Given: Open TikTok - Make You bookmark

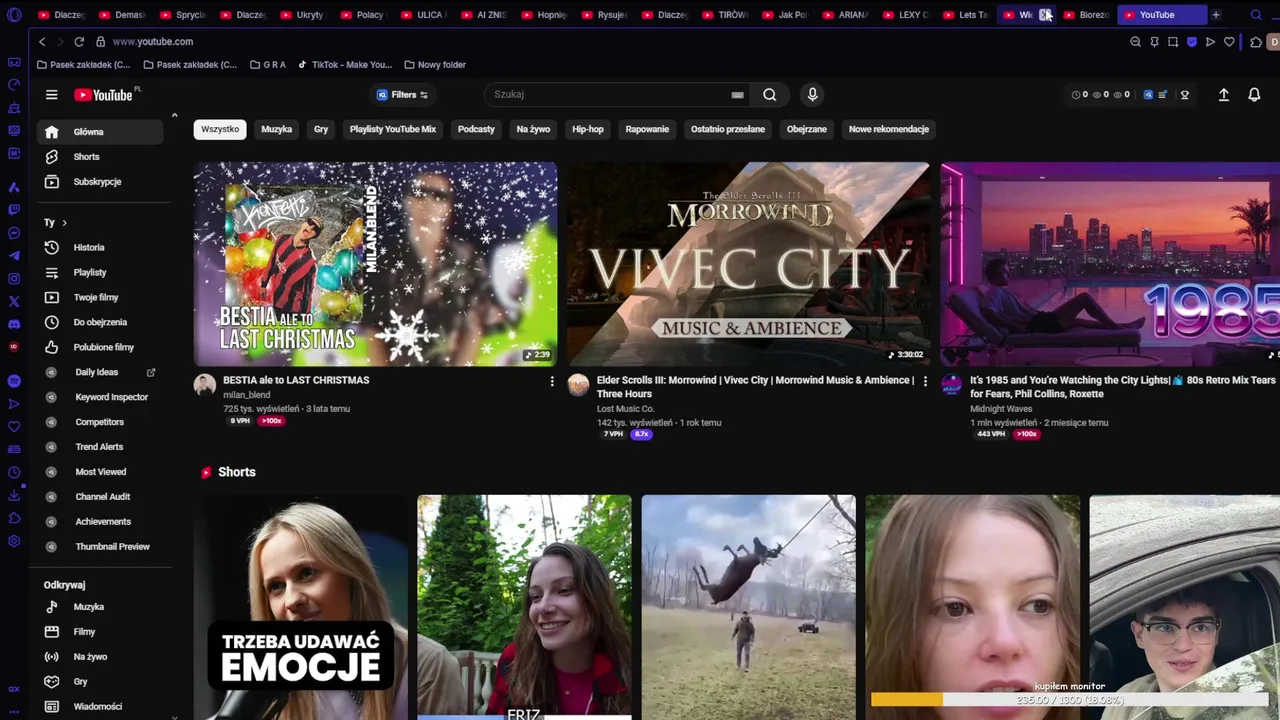Looking at the screenshot, I should (x=345, y=65).
